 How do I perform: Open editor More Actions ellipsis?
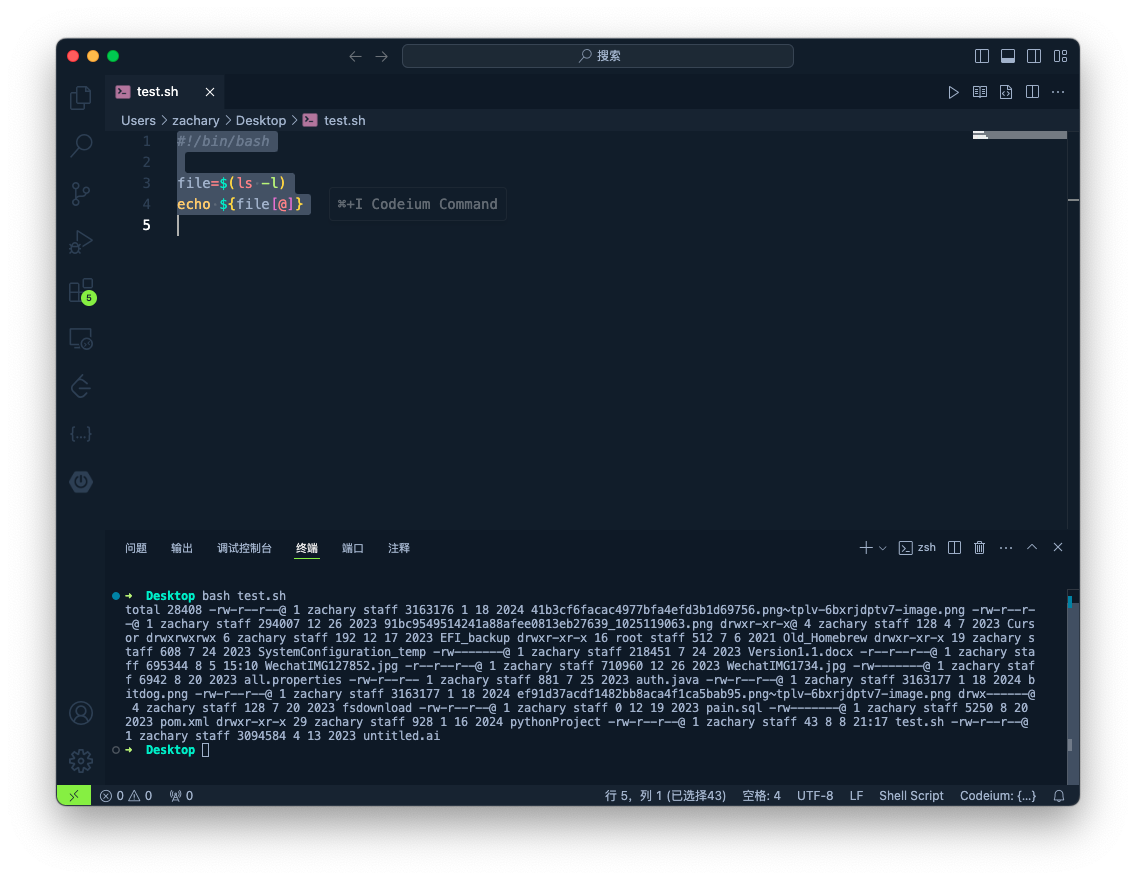(1058, 92)
